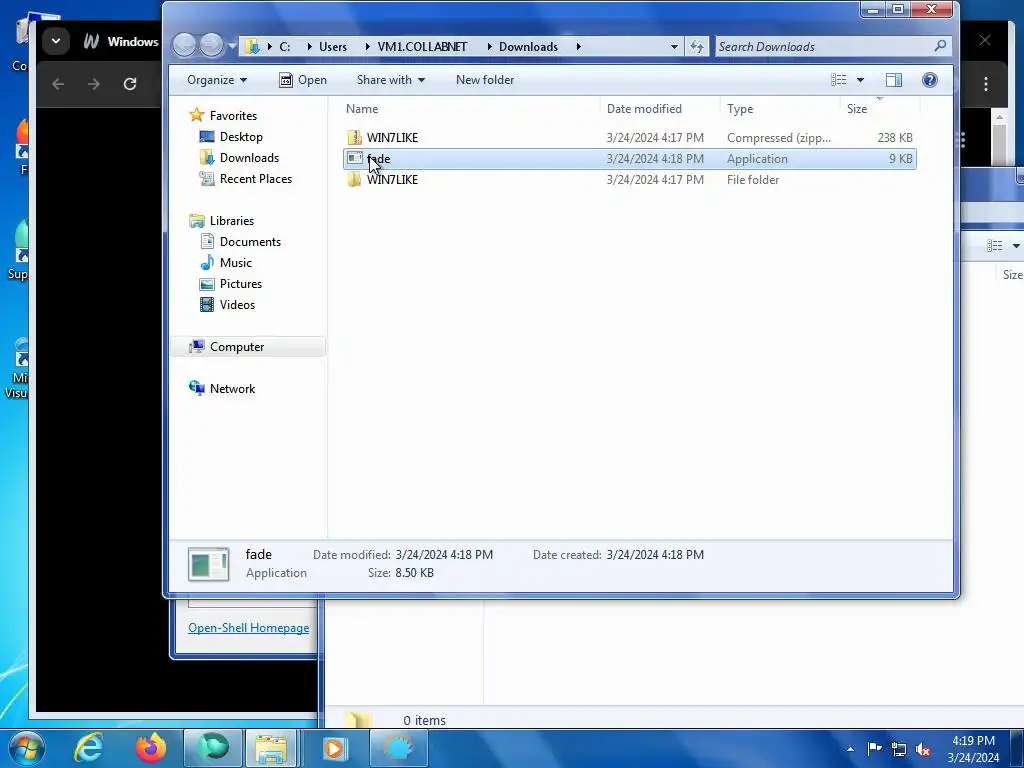
Task: Open address bar previous locations dropdown
Action: (x=674, y=47)
